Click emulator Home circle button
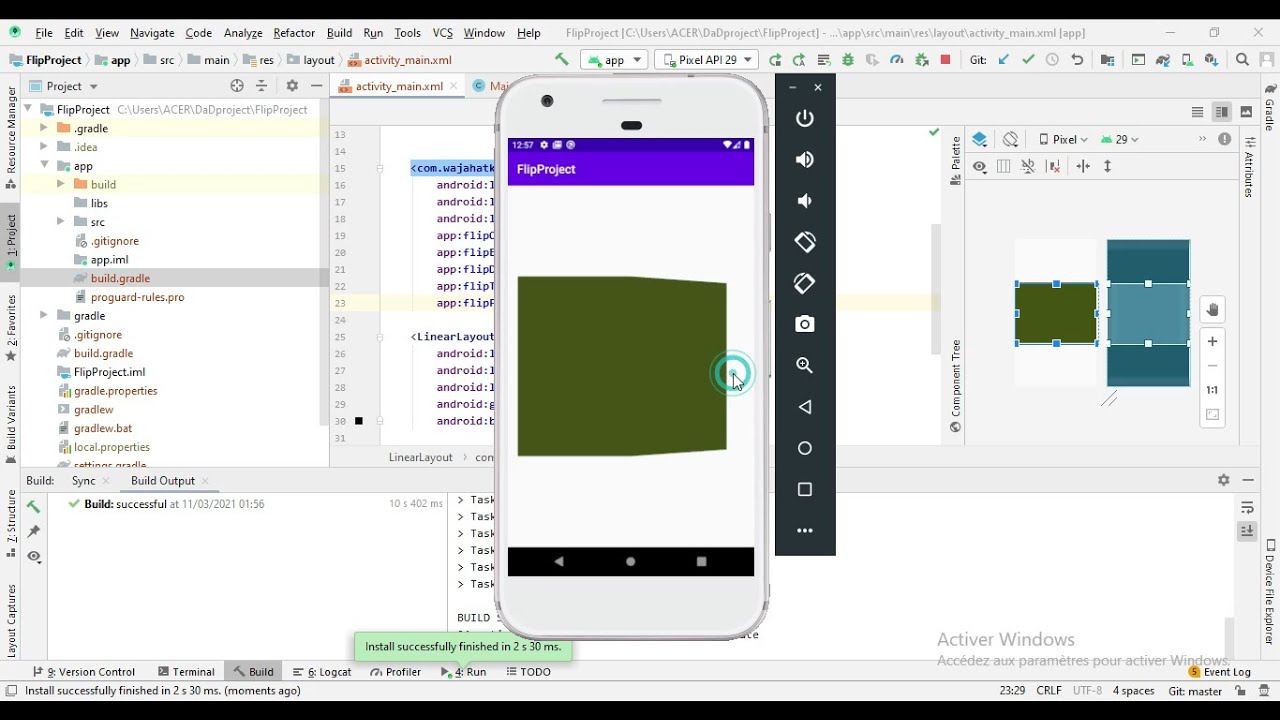 point(805,448)
